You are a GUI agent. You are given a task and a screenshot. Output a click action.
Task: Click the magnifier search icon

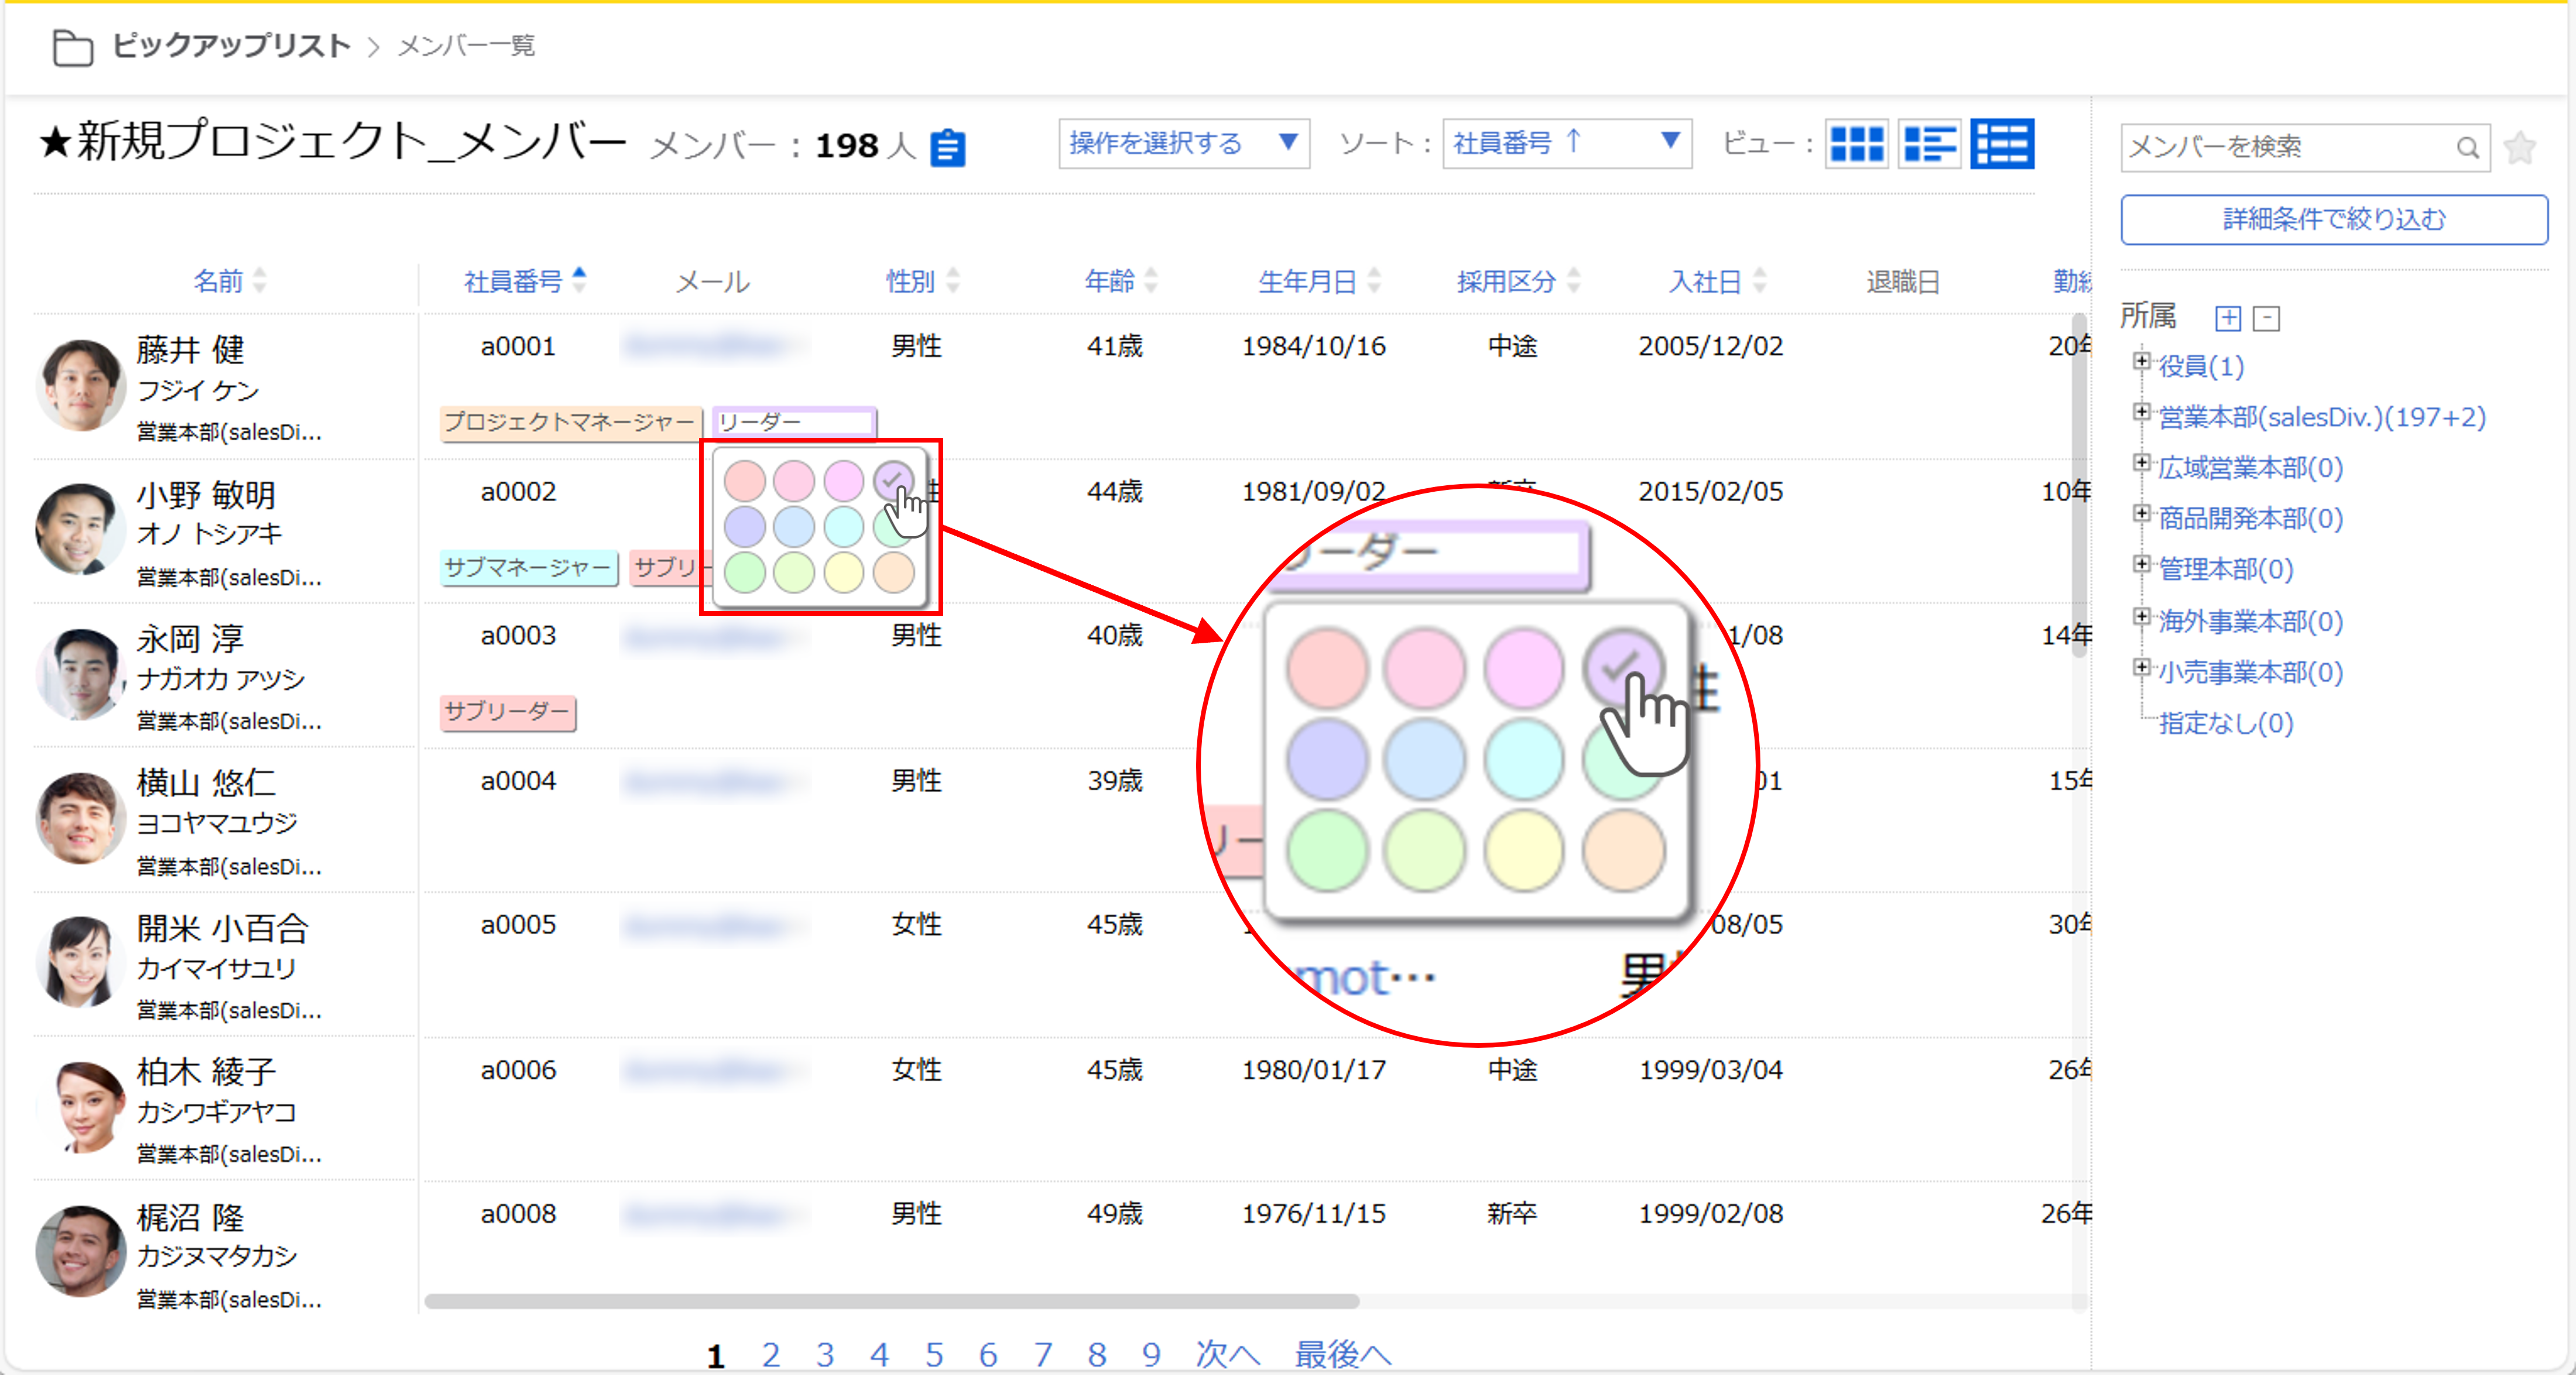(2467, 148)
